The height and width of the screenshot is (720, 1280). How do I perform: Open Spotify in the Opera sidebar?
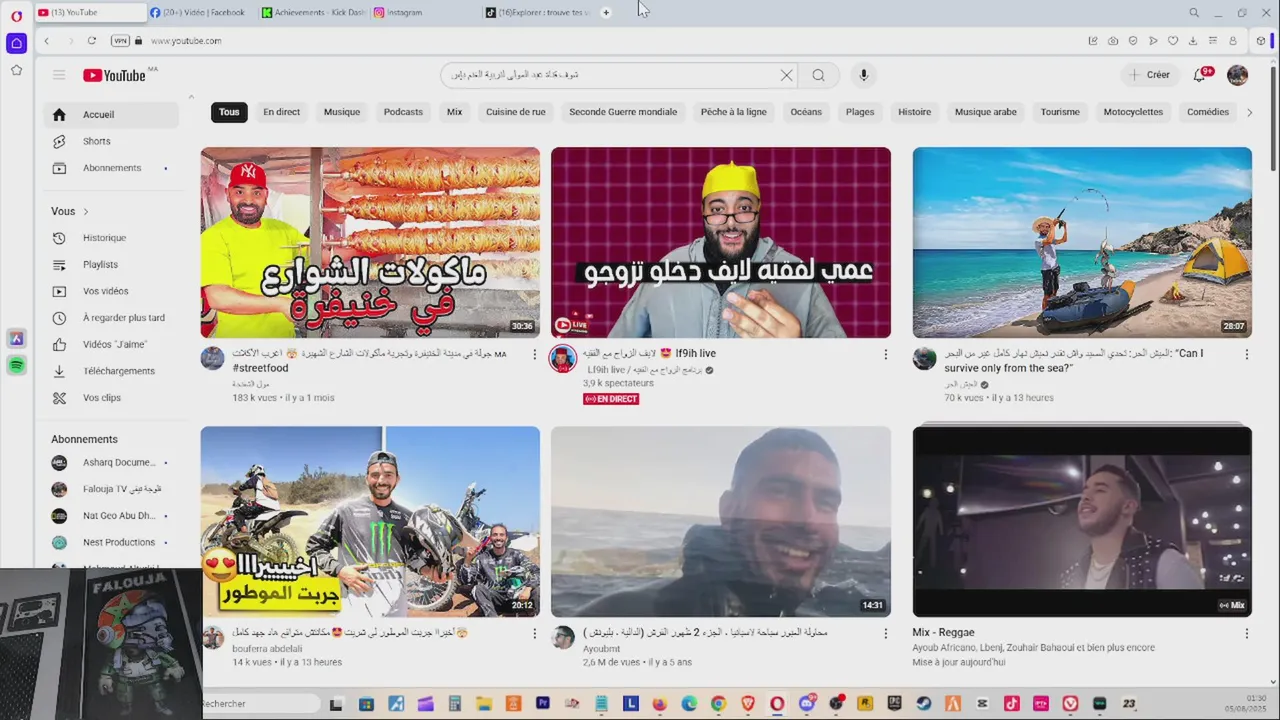point(16,366)
